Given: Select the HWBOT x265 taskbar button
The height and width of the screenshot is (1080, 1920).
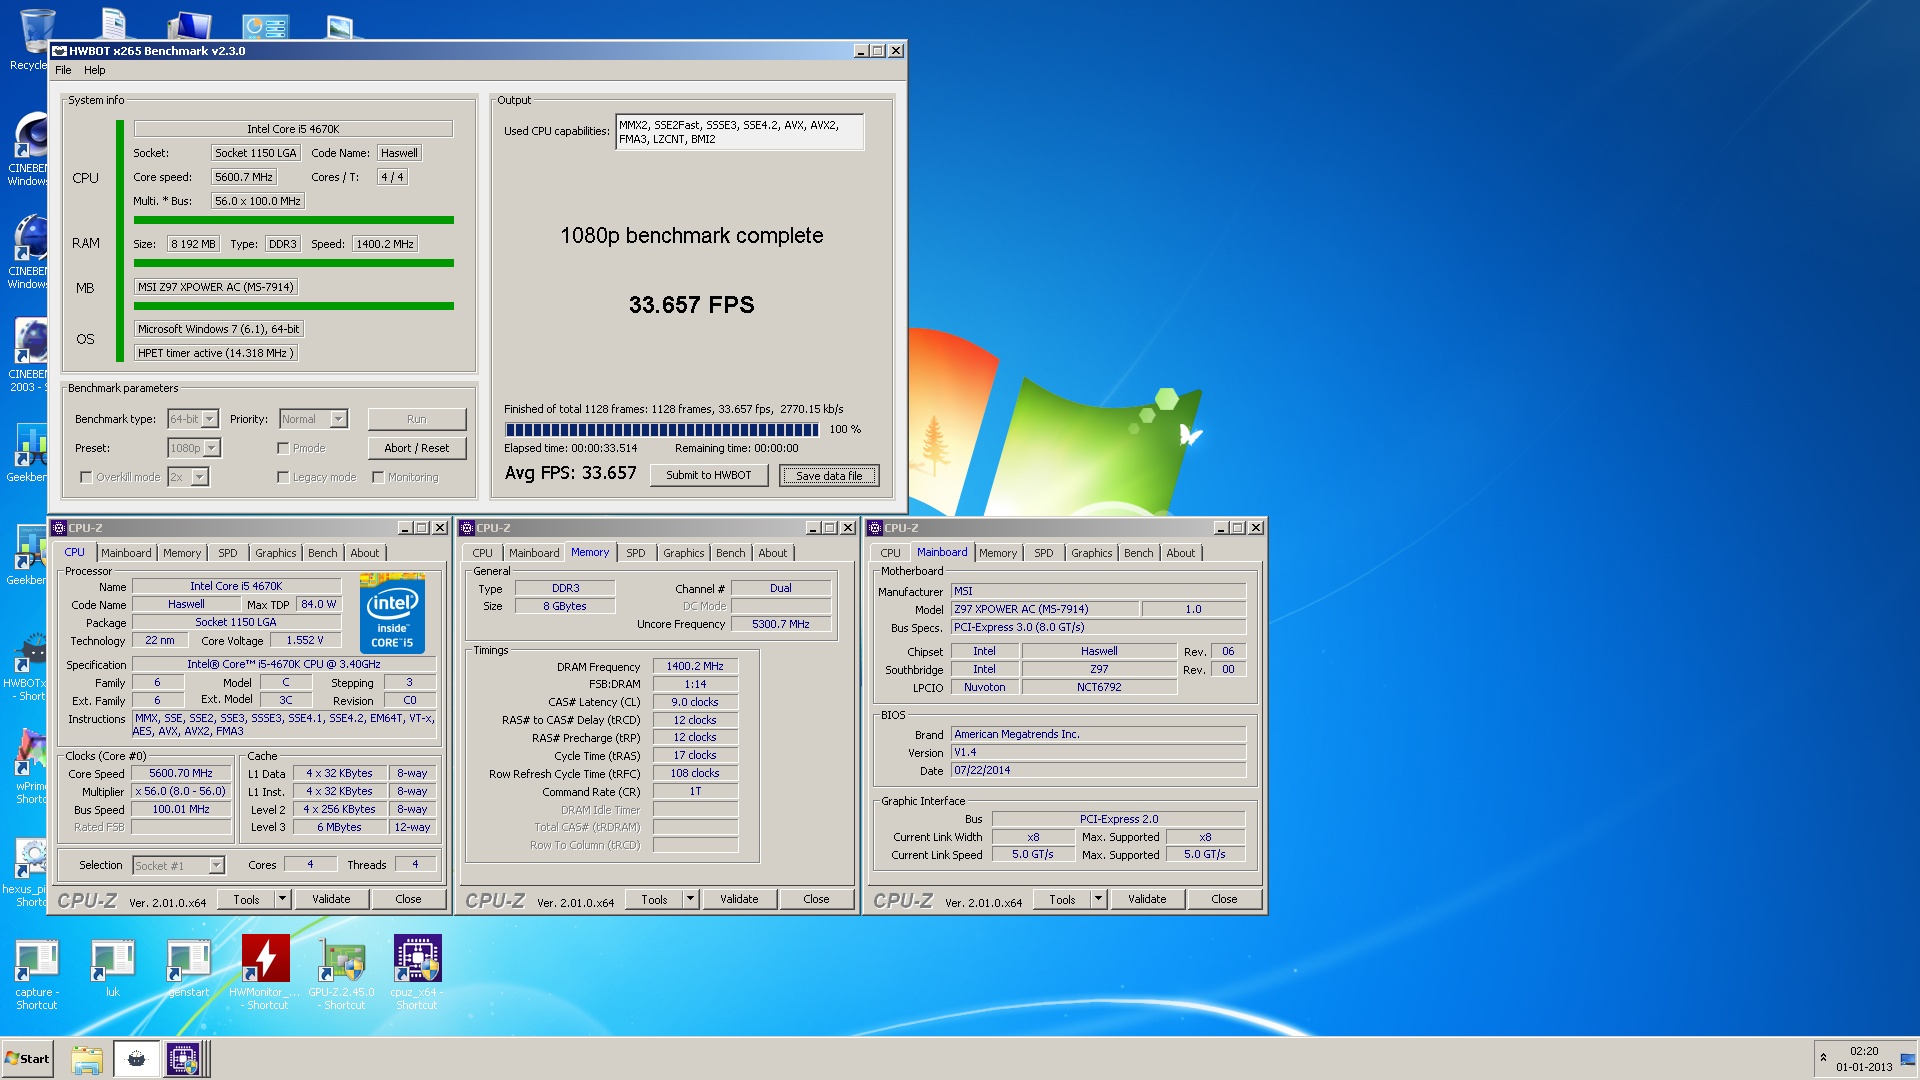Looking at the screenshot, I should coord(137,1059).
